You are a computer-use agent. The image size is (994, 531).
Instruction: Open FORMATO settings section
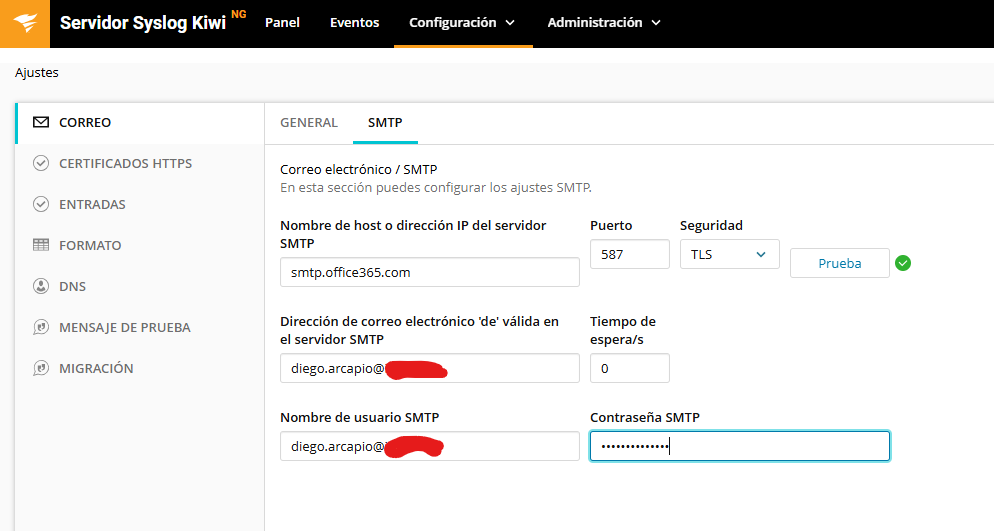coord(140,245)
